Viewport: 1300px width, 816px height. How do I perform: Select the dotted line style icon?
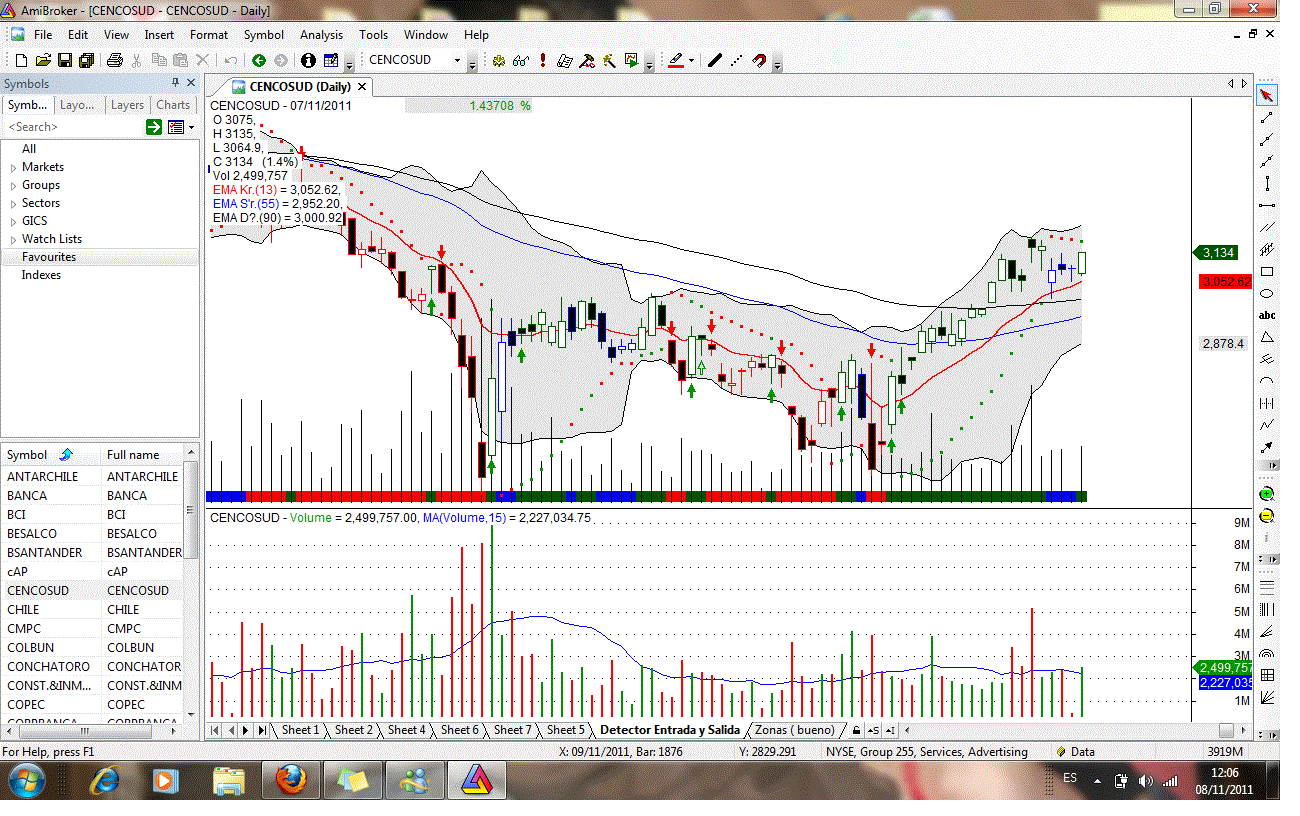737,61
